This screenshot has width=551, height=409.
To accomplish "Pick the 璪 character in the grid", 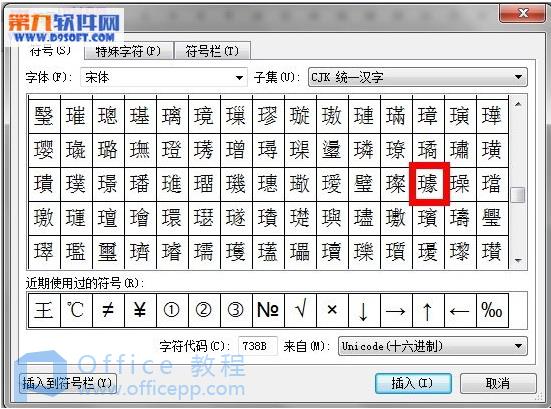I will coord(460,184).
